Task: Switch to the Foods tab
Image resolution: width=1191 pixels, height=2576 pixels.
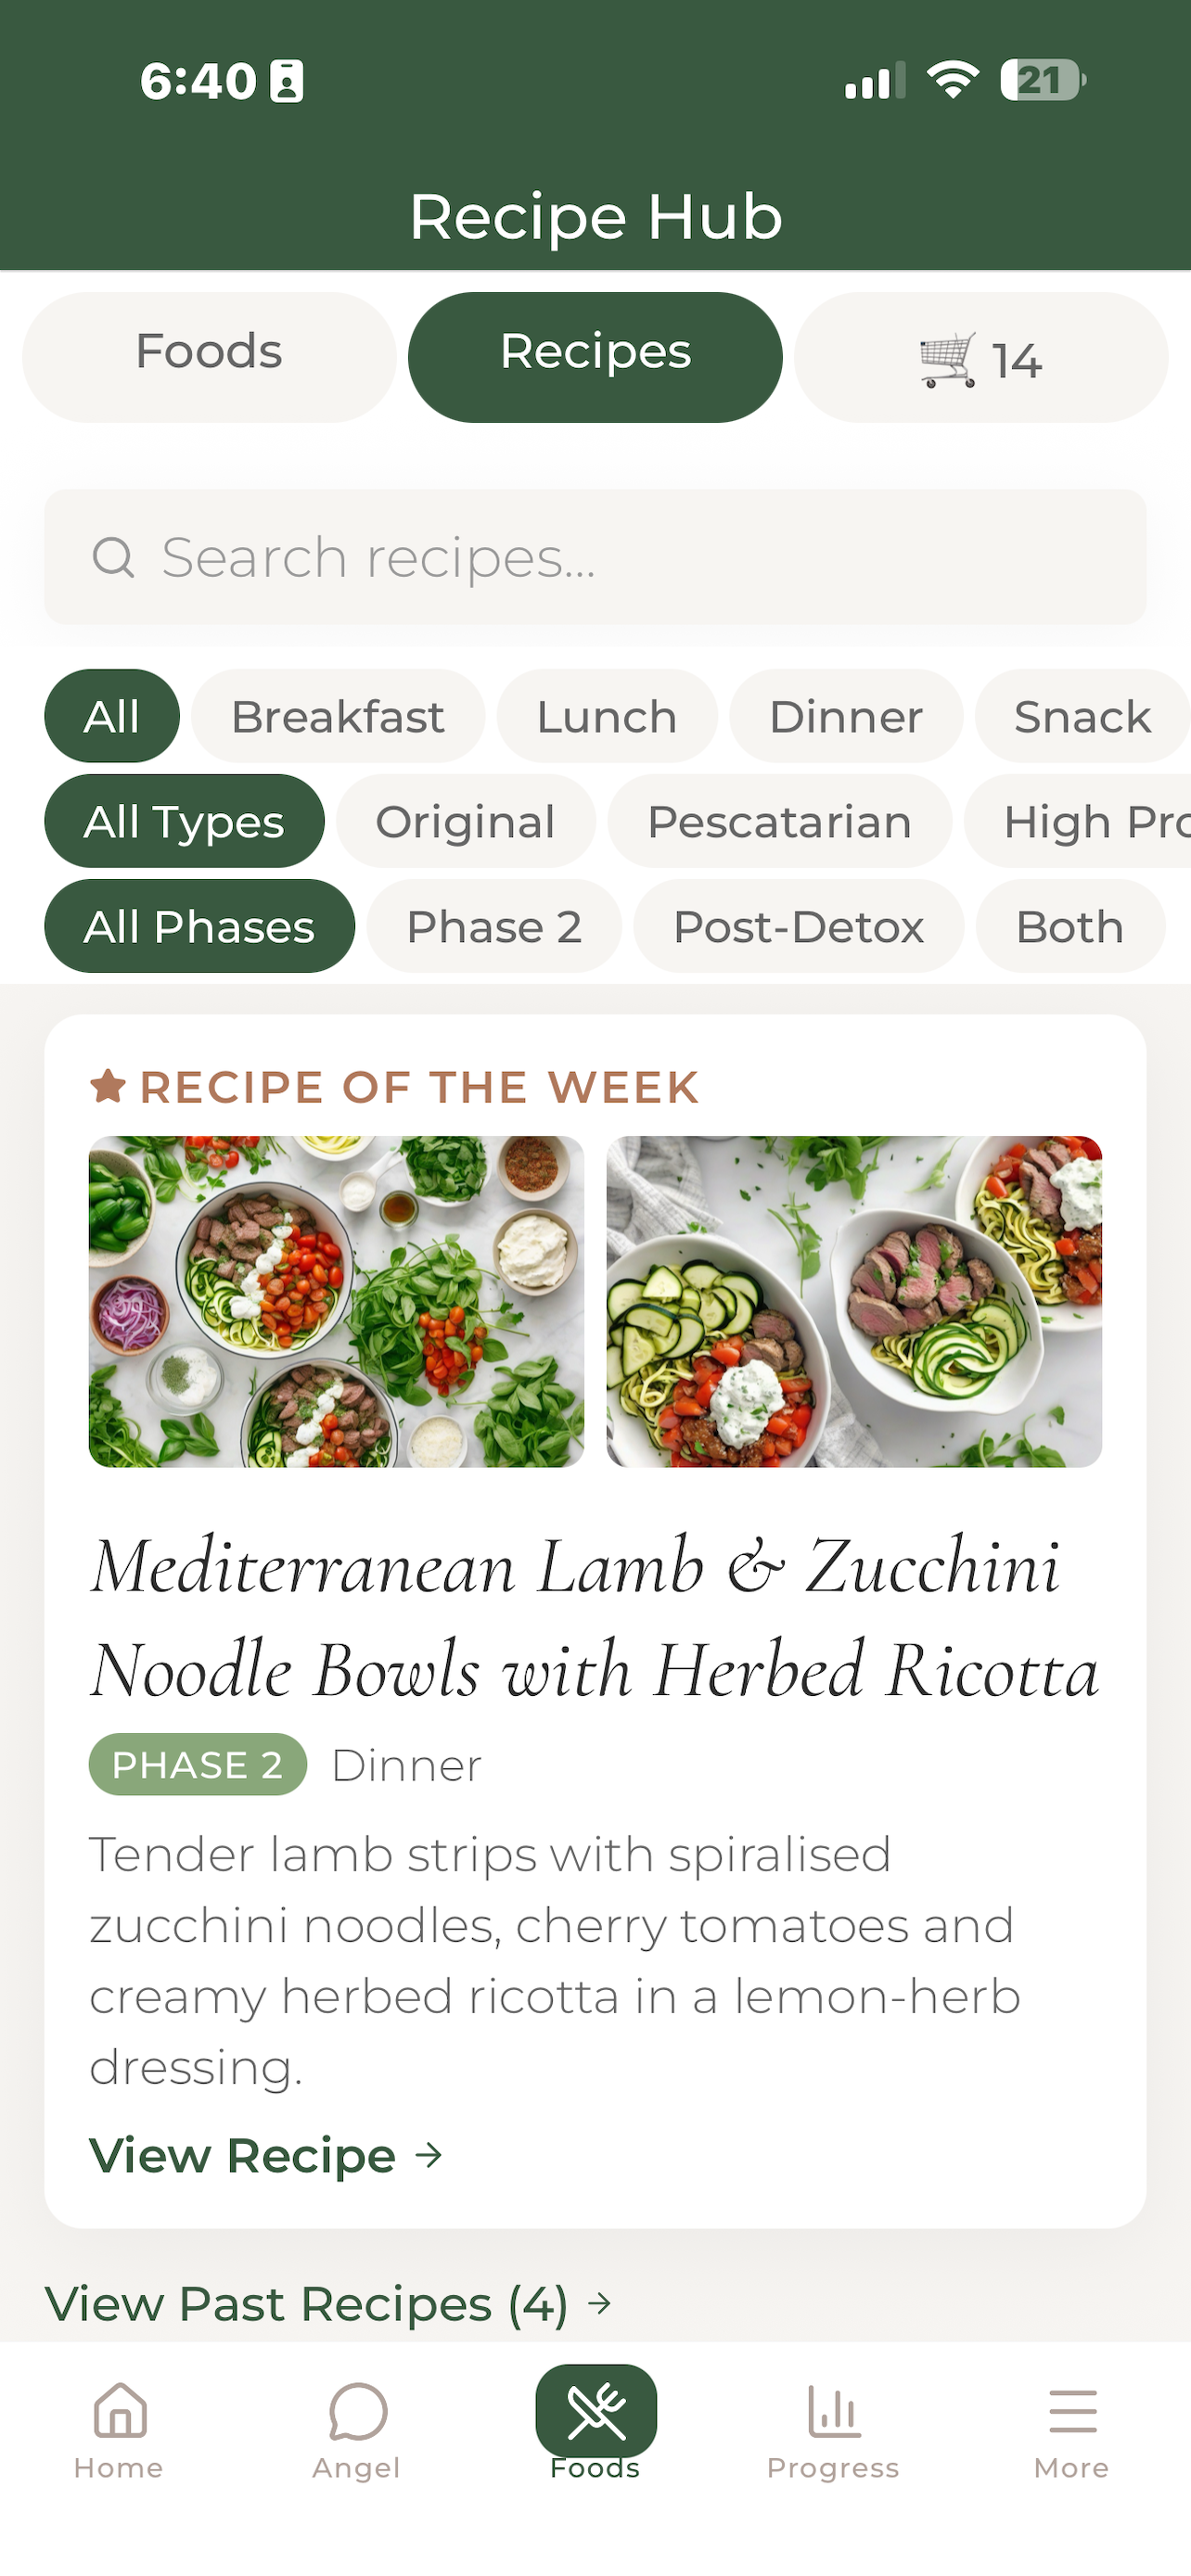Action: click(209, 357)
